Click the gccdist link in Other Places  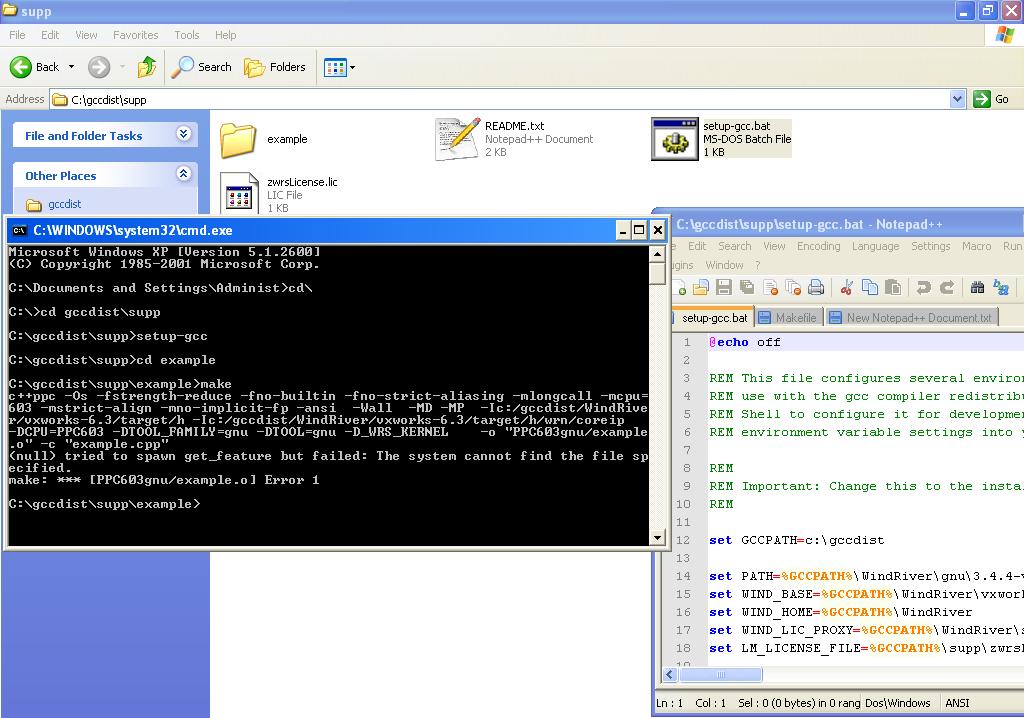(65, 204)
